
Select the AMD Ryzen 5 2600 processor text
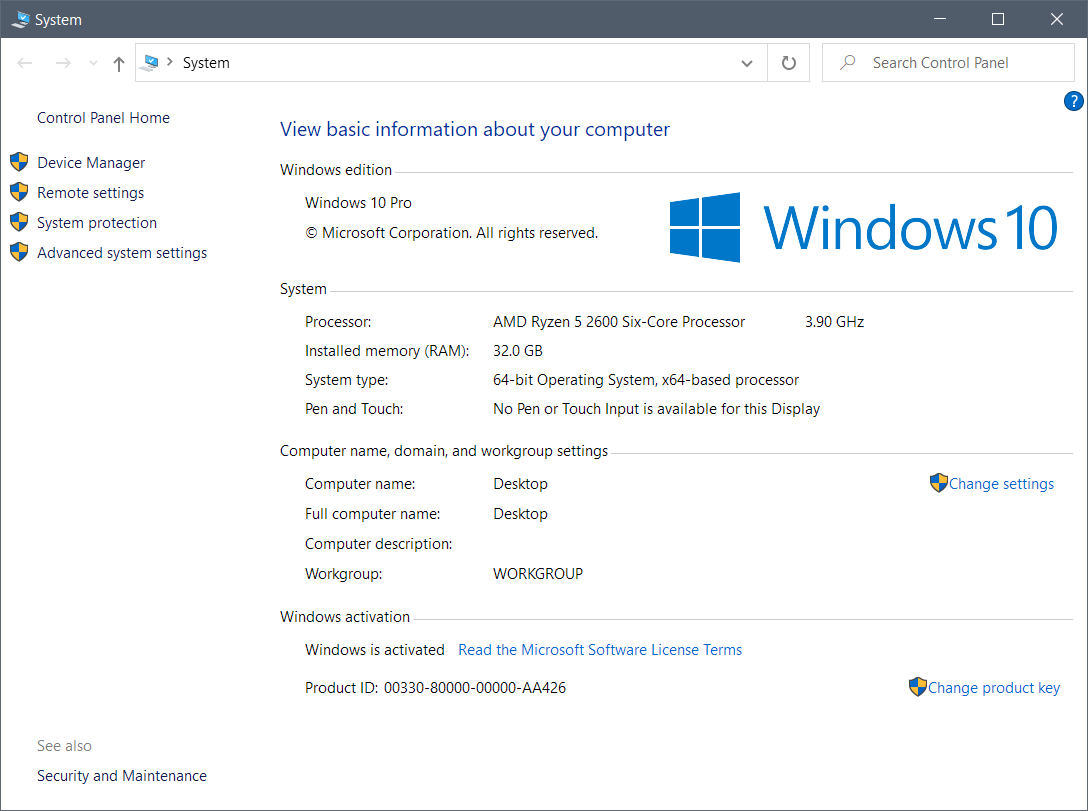click(x=619, y=322)
